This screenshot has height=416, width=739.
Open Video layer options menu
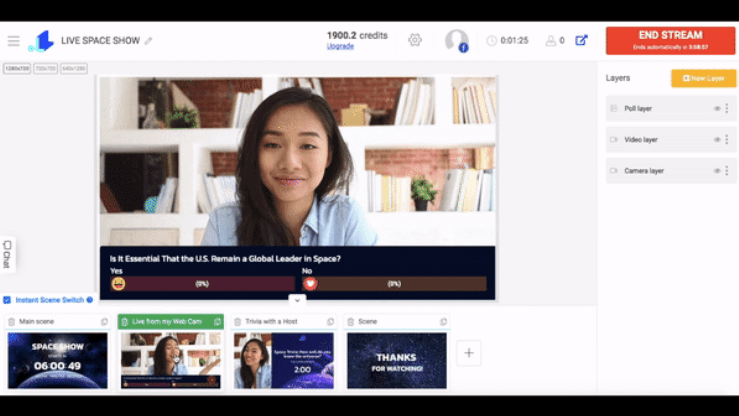(727, 139)
